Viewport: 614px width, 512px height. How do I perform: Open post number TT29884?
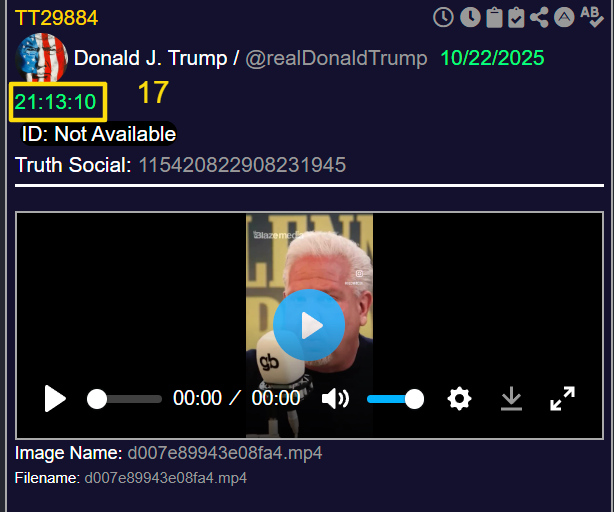[x=56, y=18]
